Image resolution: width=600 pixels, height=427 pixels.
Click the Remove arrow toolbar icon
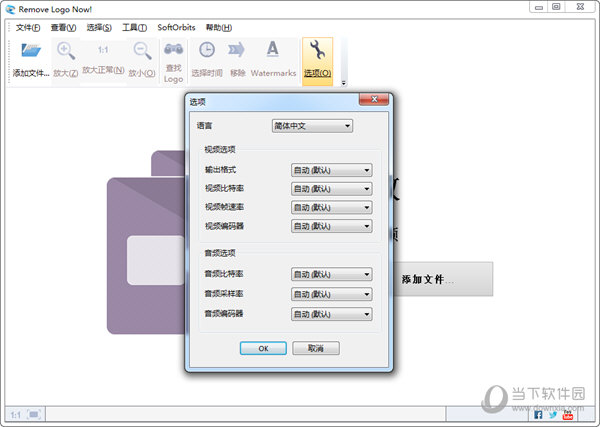[x=236, y=50]
